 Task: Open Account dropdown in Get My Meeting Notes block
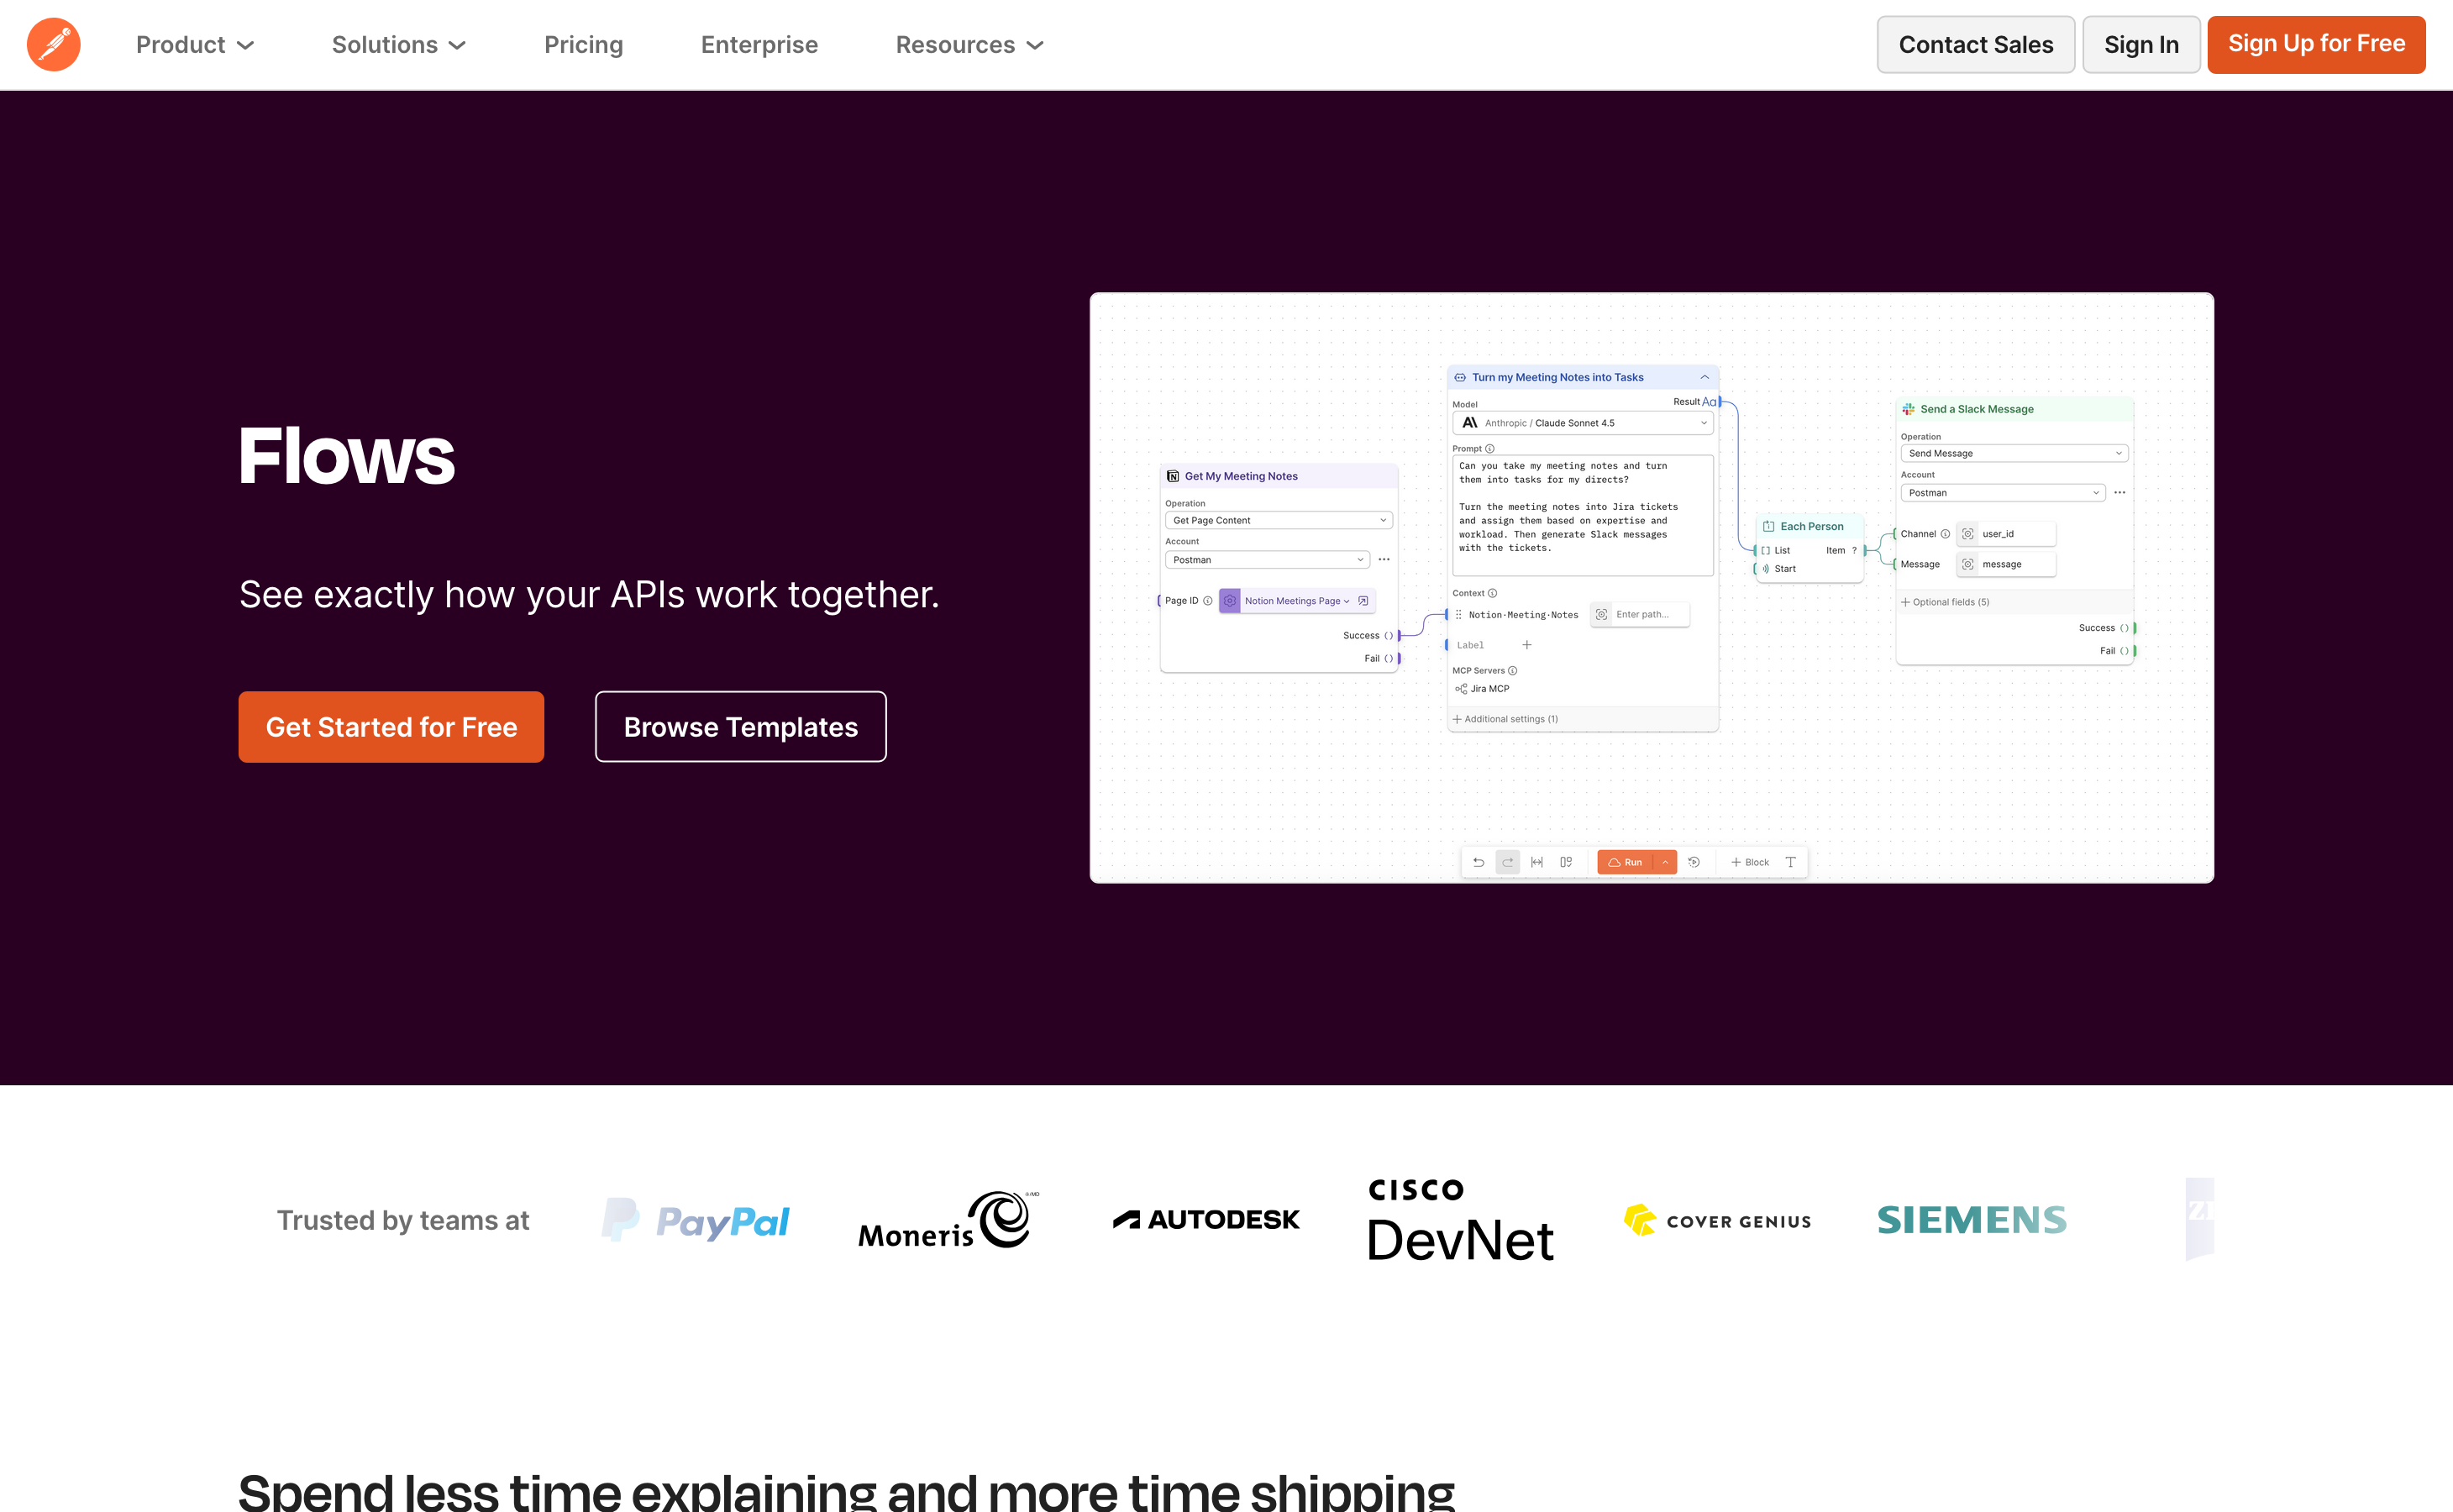pos(1267,560)
